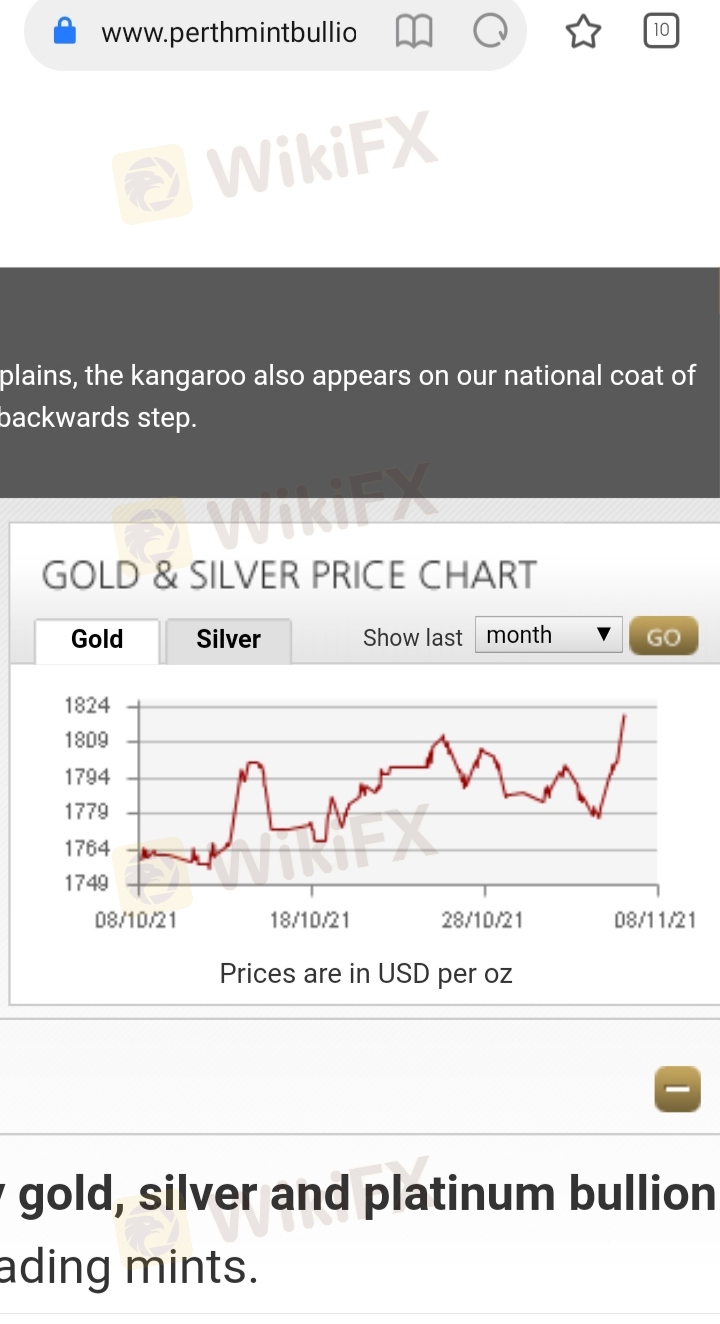Switch to the Gold price tab

97,640
